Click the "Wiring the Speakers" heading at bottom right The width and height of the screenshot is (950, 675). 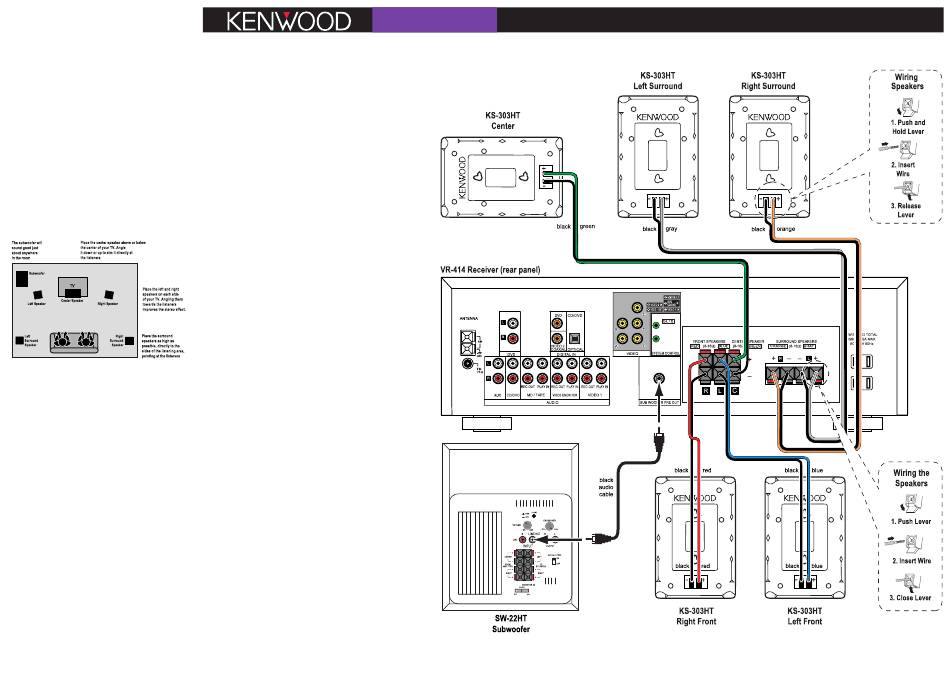coord(911,478)
